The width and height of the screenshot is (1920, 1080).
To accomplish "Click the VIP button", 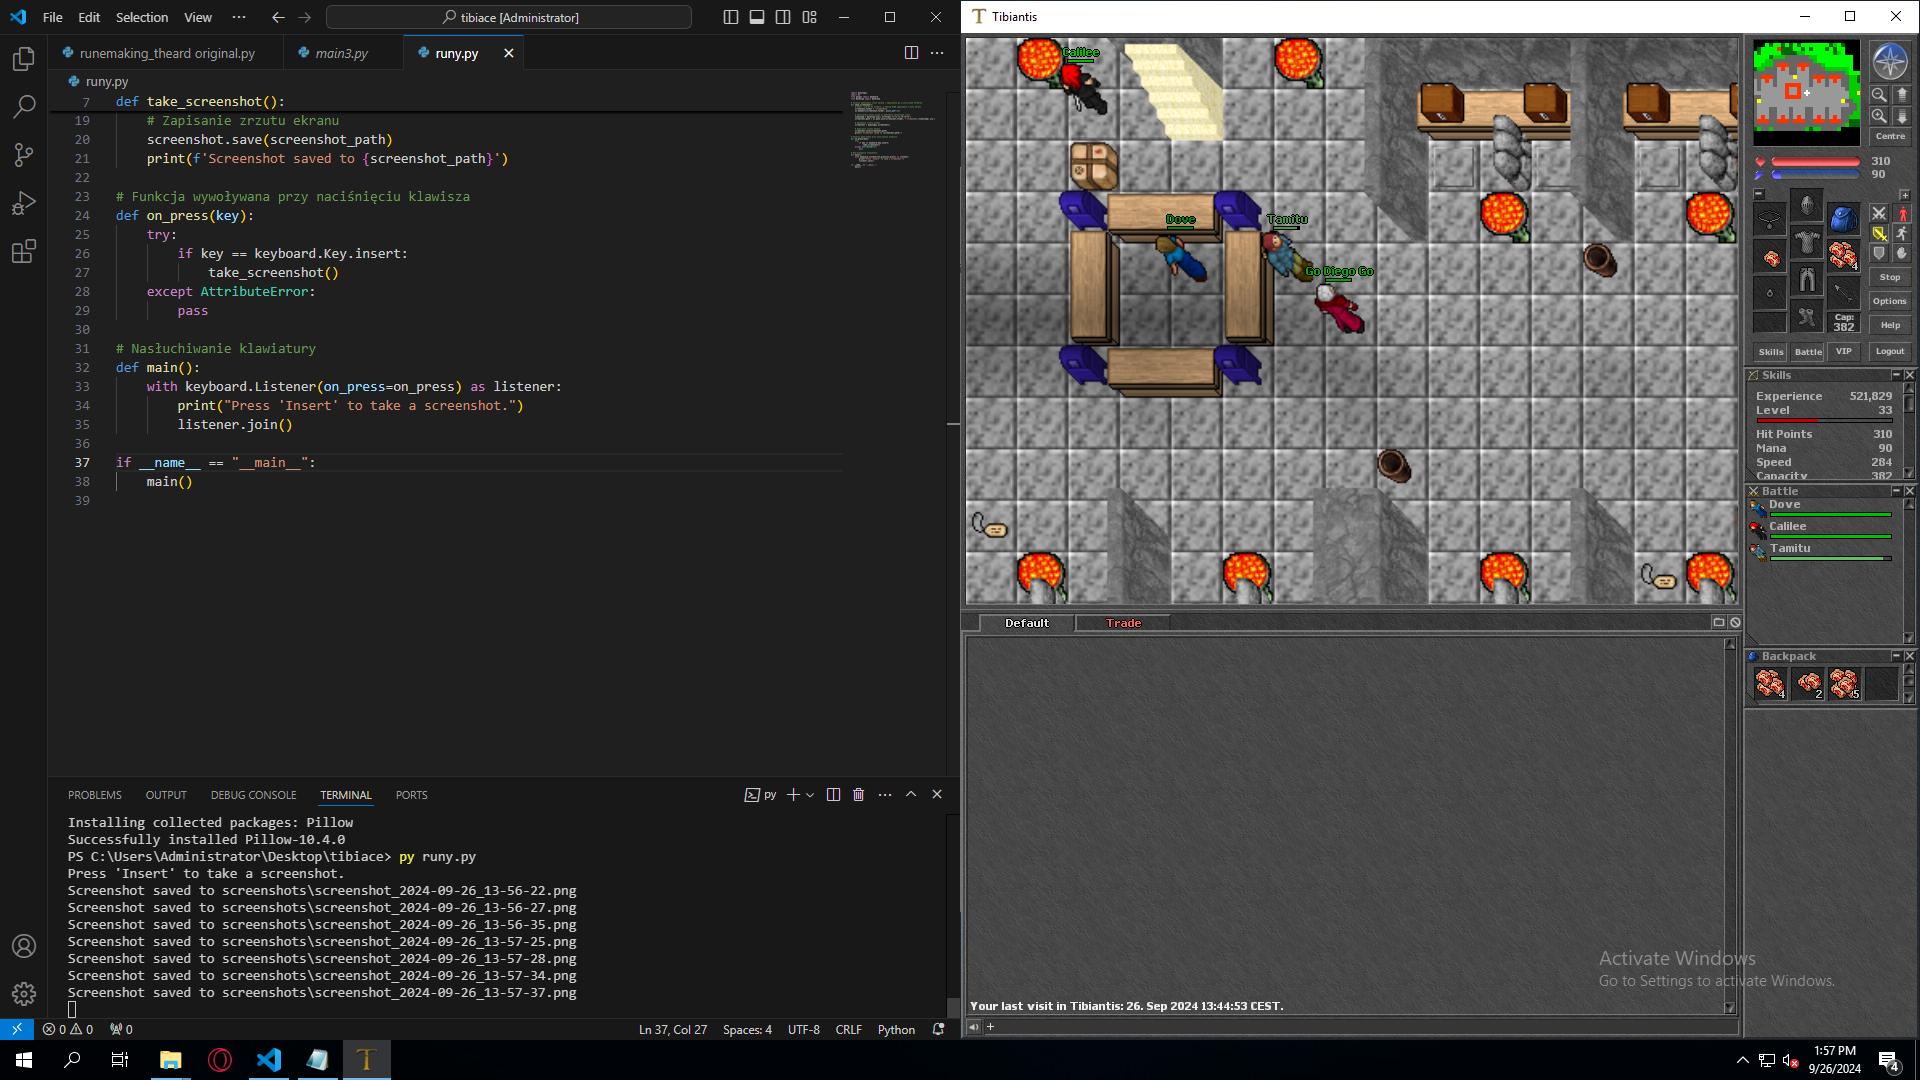I will 1843,351.
